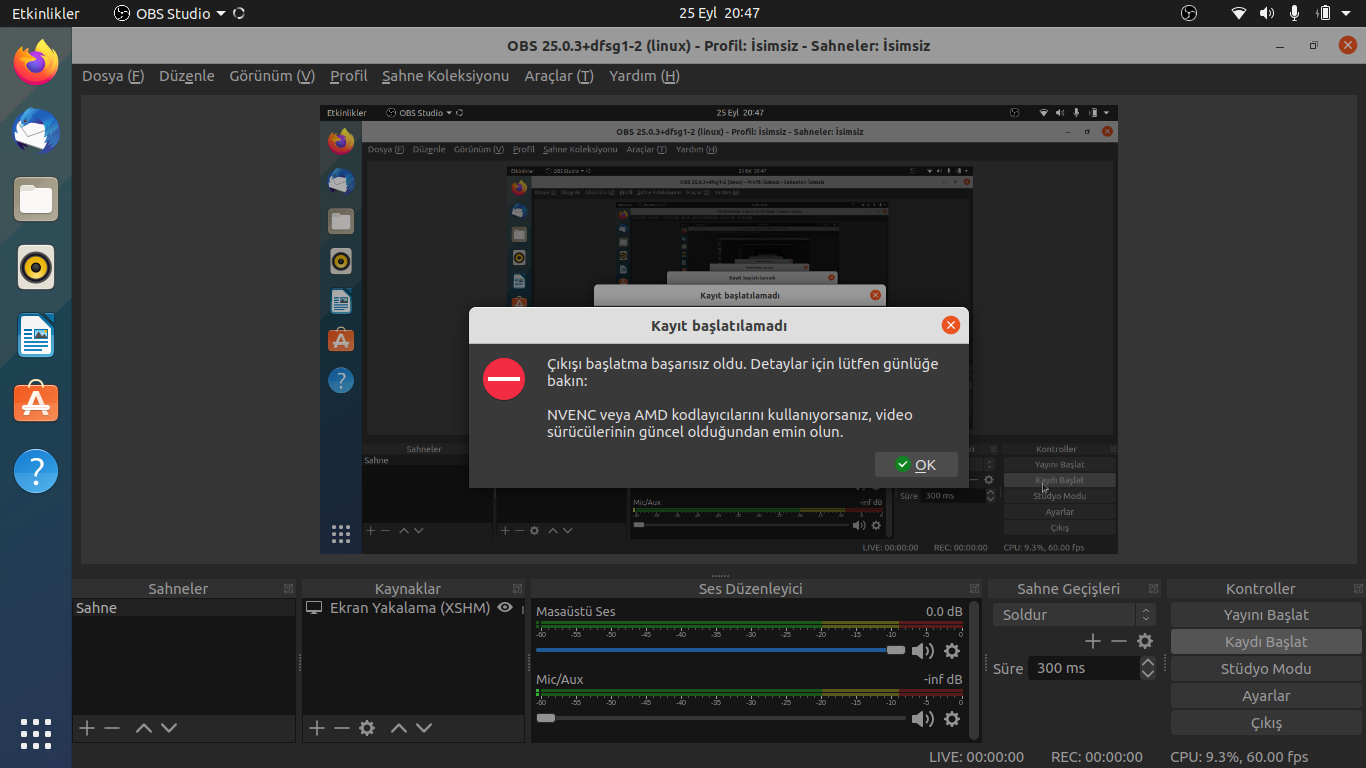Hide the Ekran Yakalama (XSHM) source with the eye icon
This screenshot has height=768, width=1366.
click(x=505, y=607)
